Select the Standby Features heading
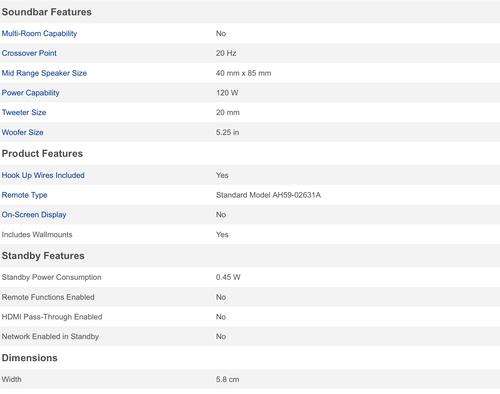Viewport: 500px width, 394px height. tap(43, 256)
